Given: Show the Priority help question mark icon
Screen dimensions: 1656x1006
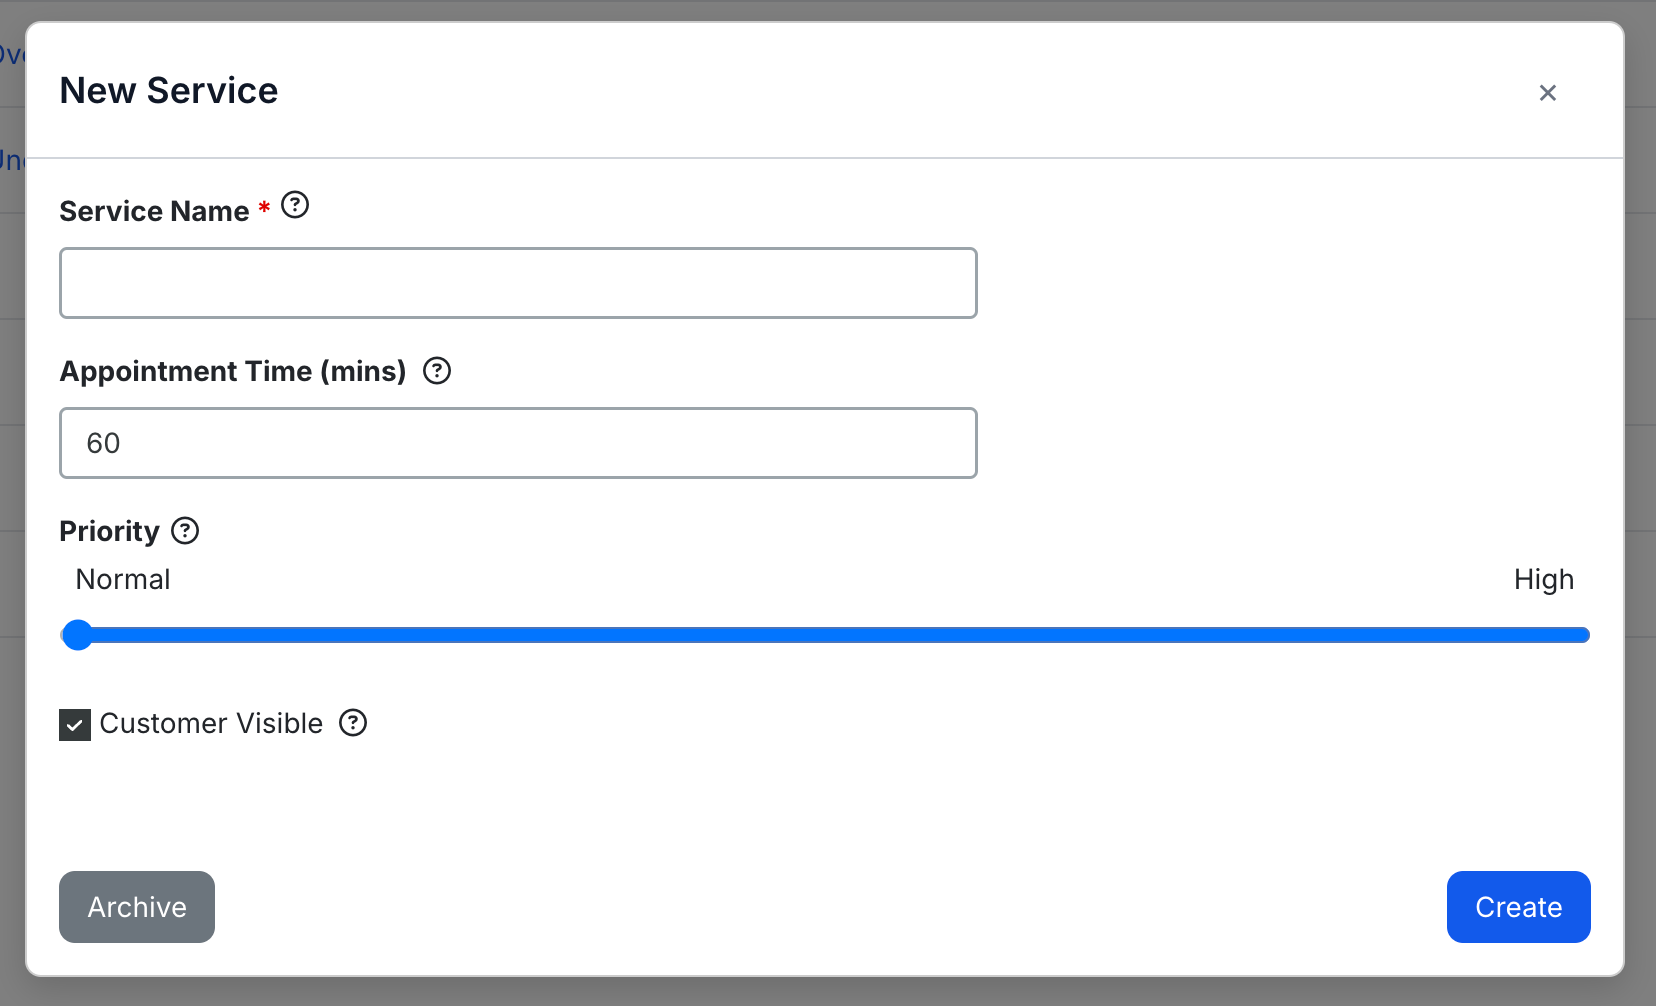Looking at the screenshot, I should click(185, 530).
